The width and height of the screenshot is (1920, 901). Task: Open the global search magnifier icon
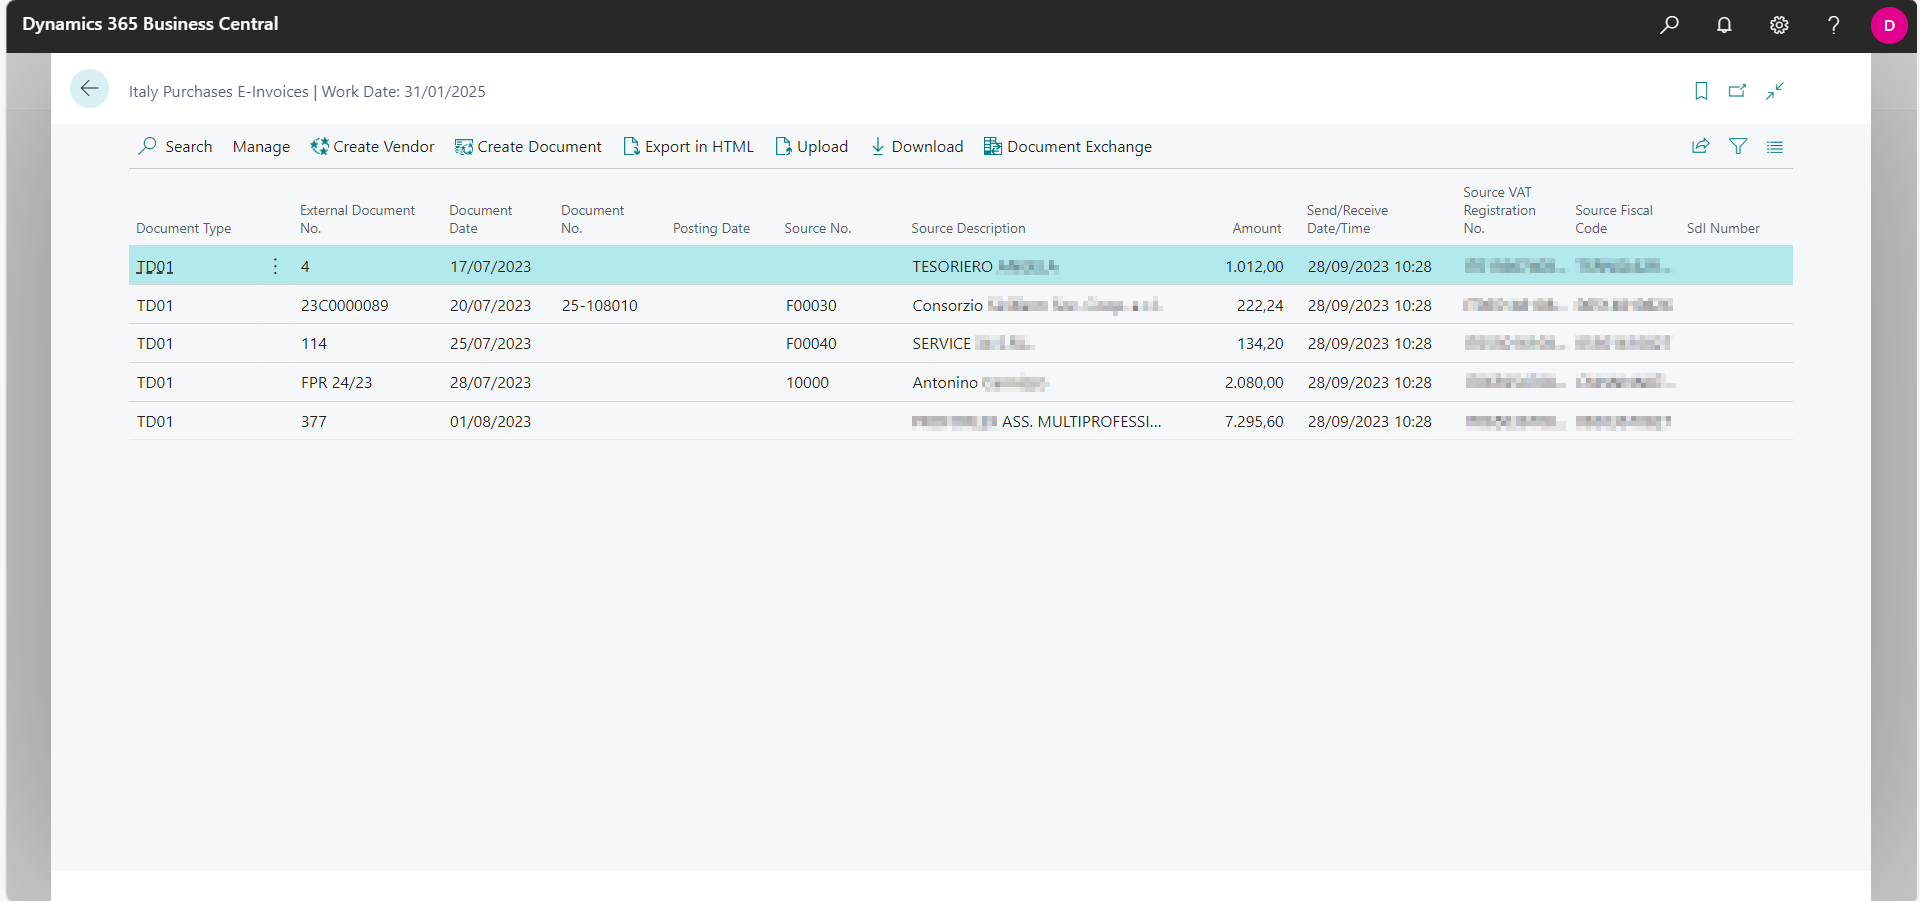1669,25
